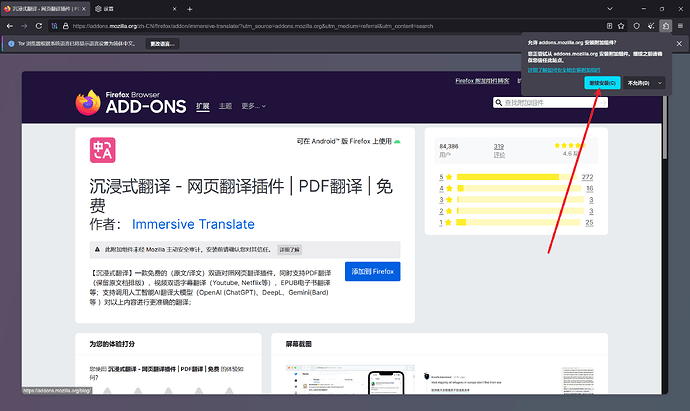This screenshot has width=690, height=411.
Task: Go forward with the browser forward arrow
Action: pyautogui.click(x=24, y=26)
